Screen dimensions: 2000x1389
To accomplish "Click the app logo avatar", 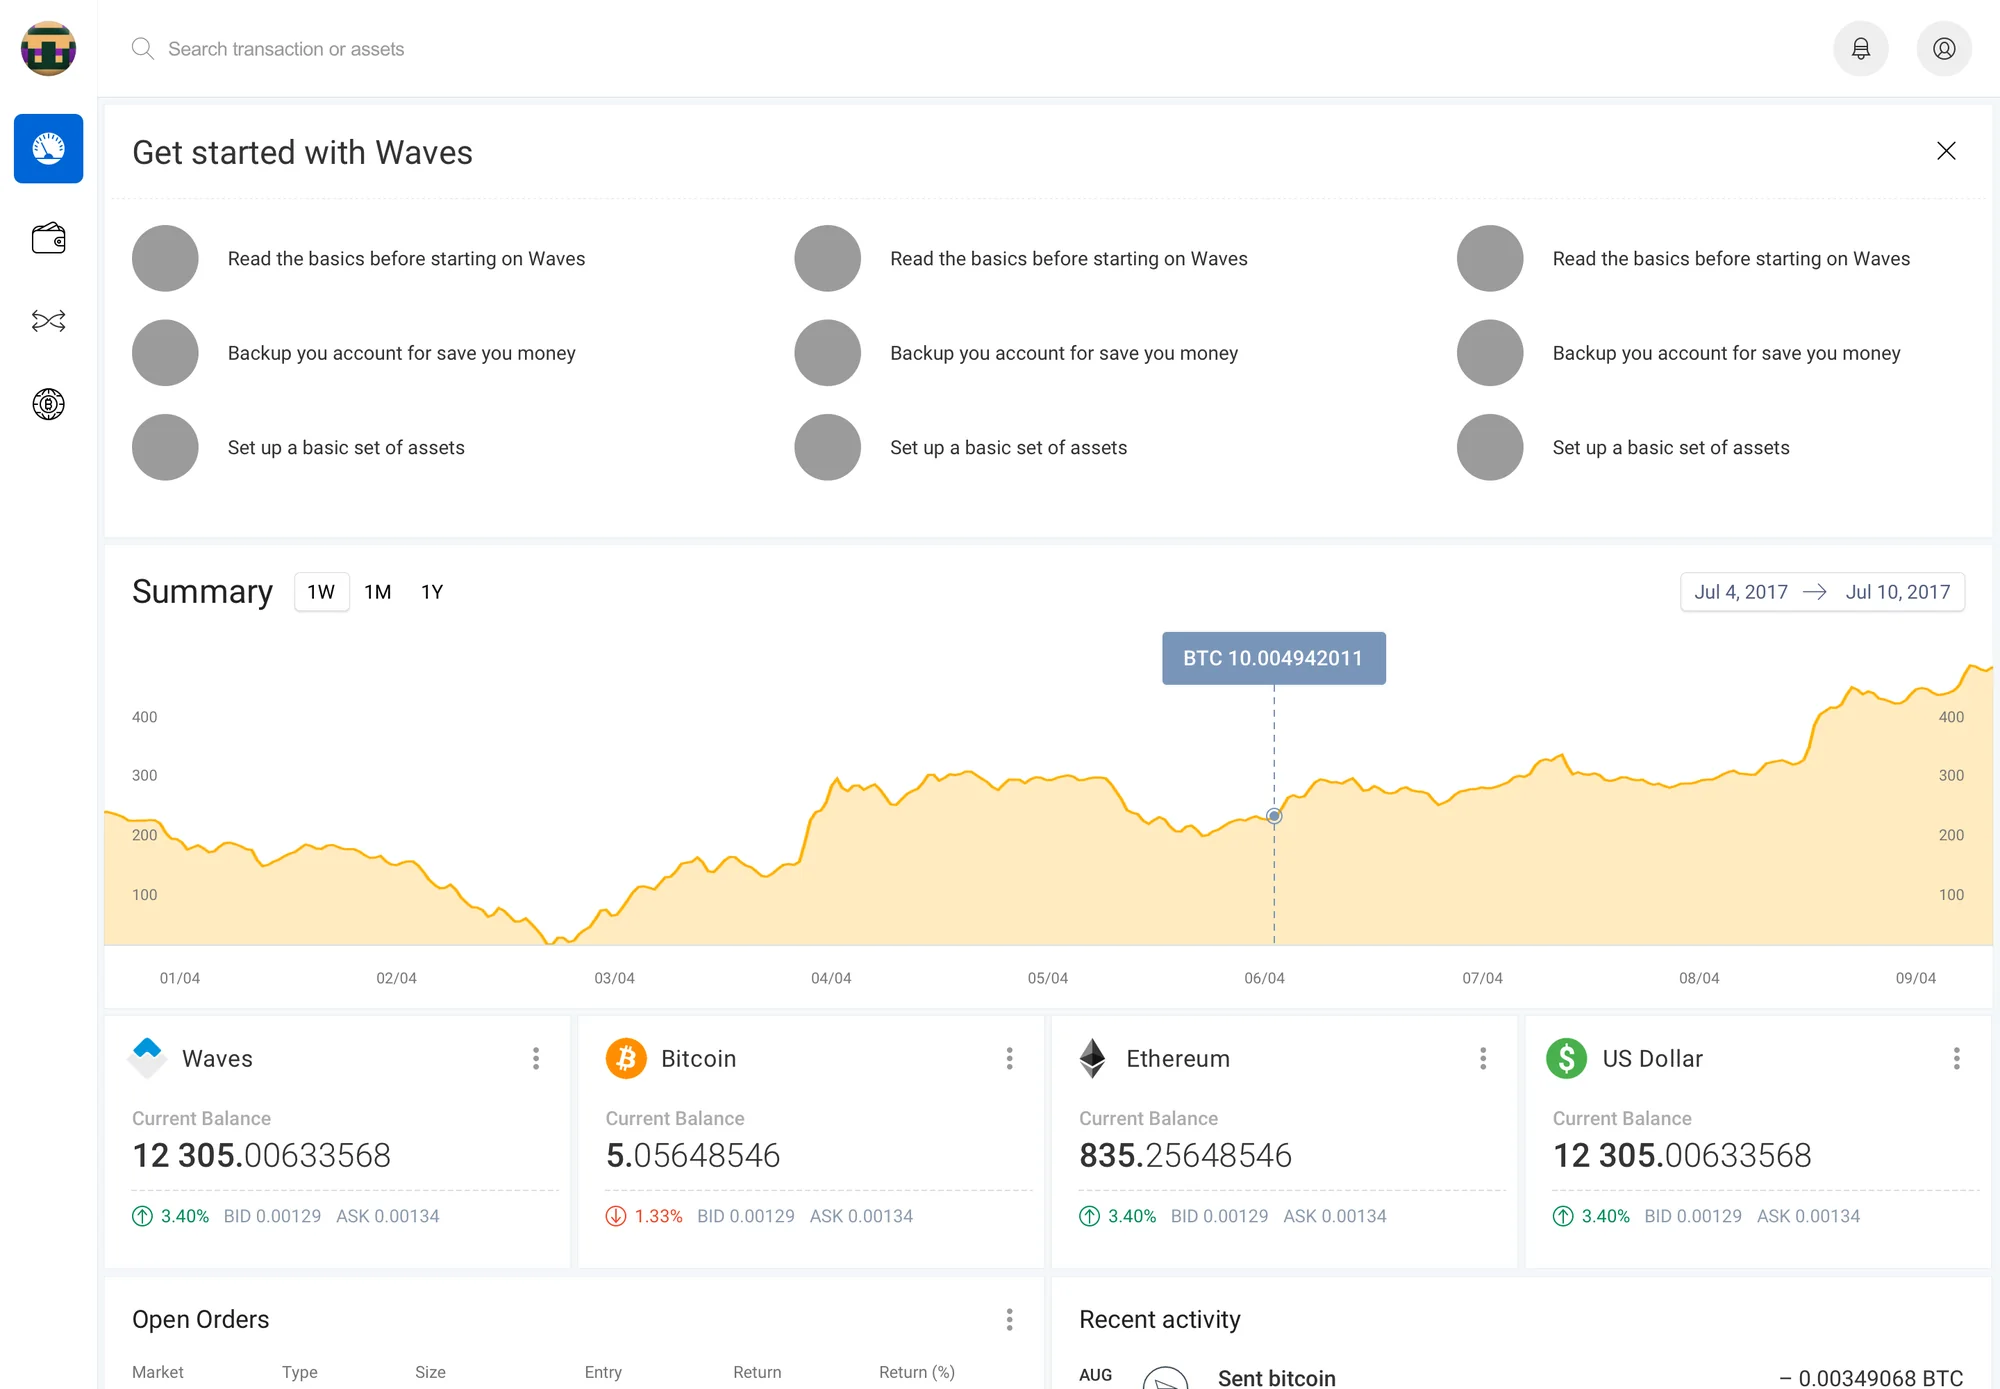I will [x=48, y=48].
